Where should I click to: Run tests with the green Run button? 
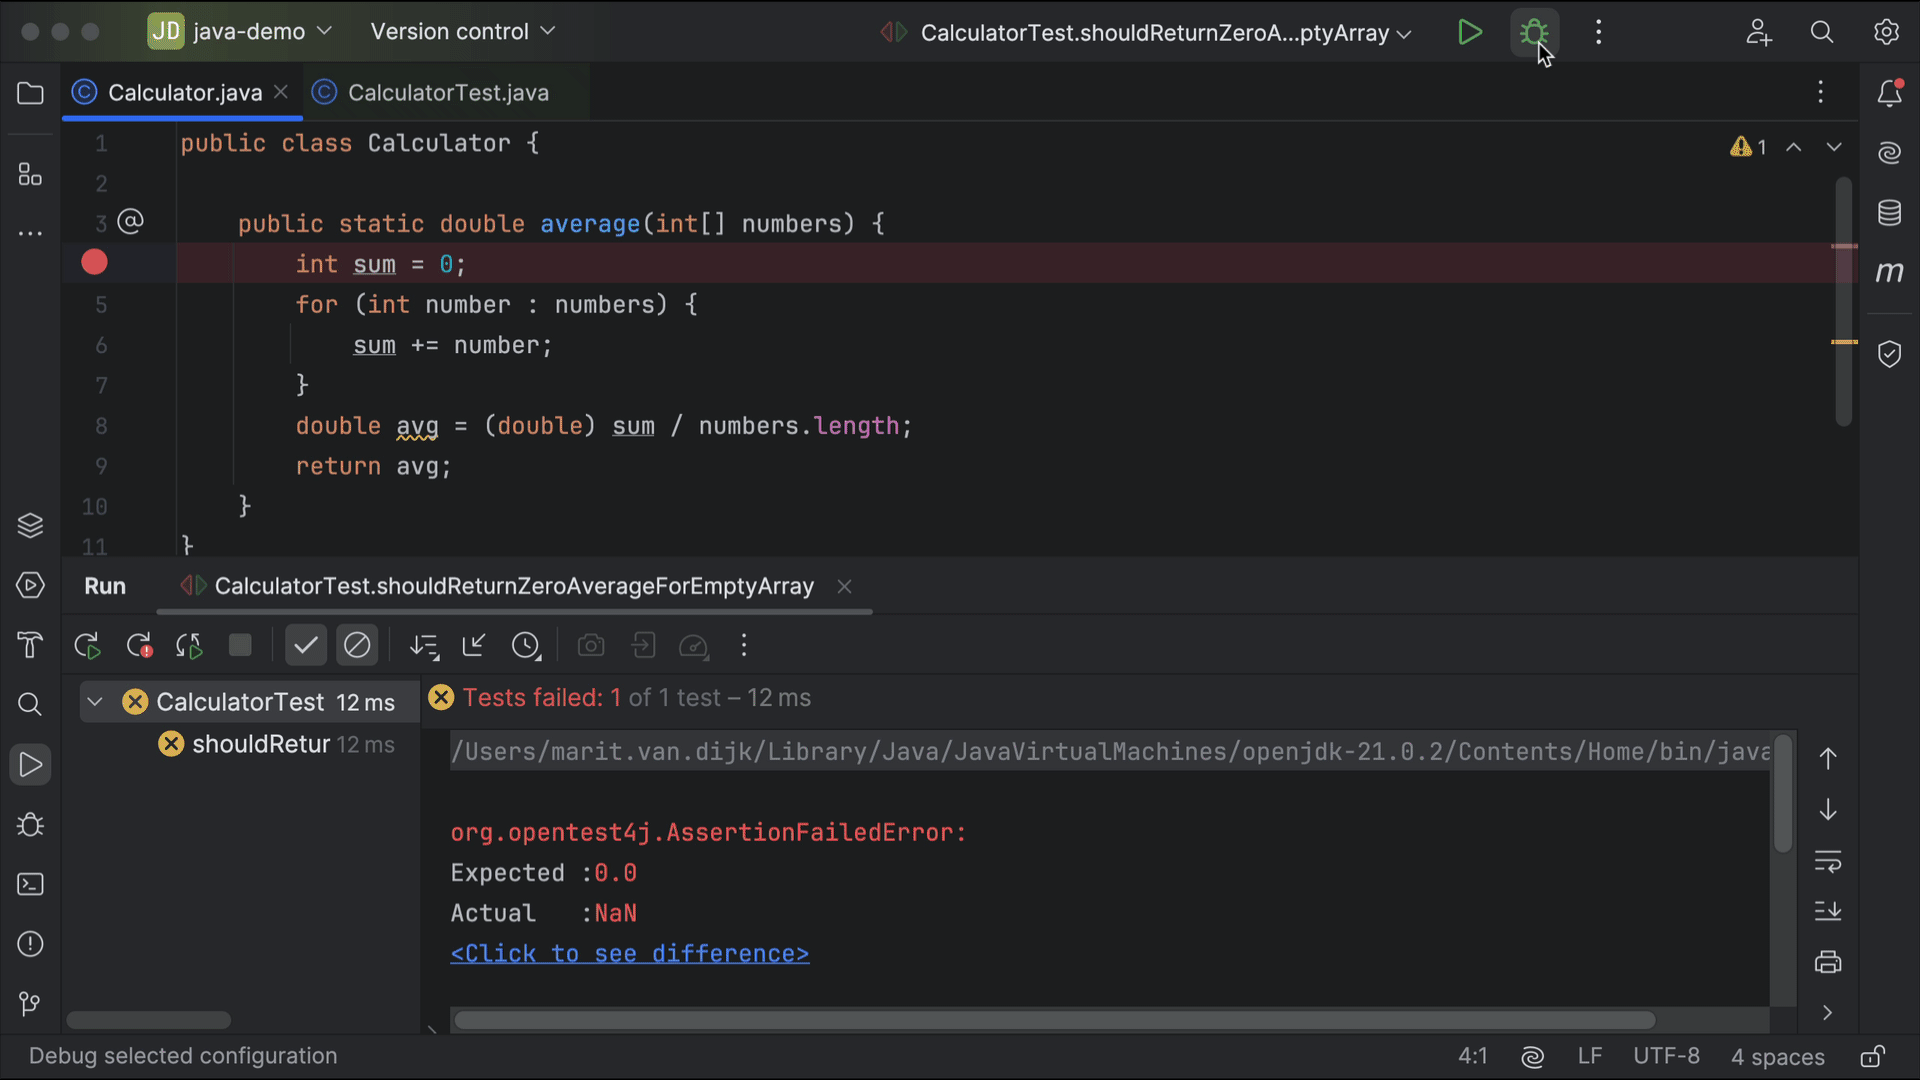(1470, 31)
